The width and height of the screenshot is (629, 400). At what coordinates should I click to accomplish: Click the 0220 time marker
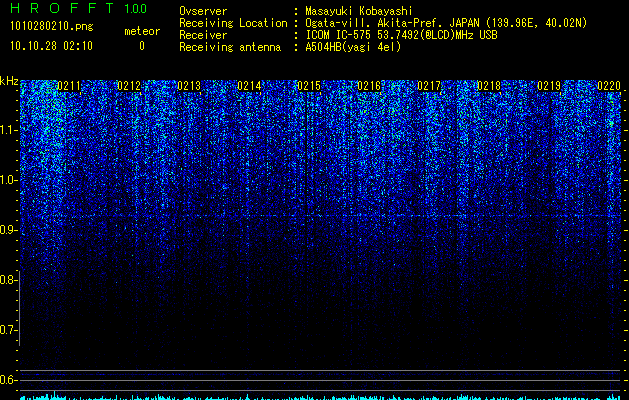(609, 86)
